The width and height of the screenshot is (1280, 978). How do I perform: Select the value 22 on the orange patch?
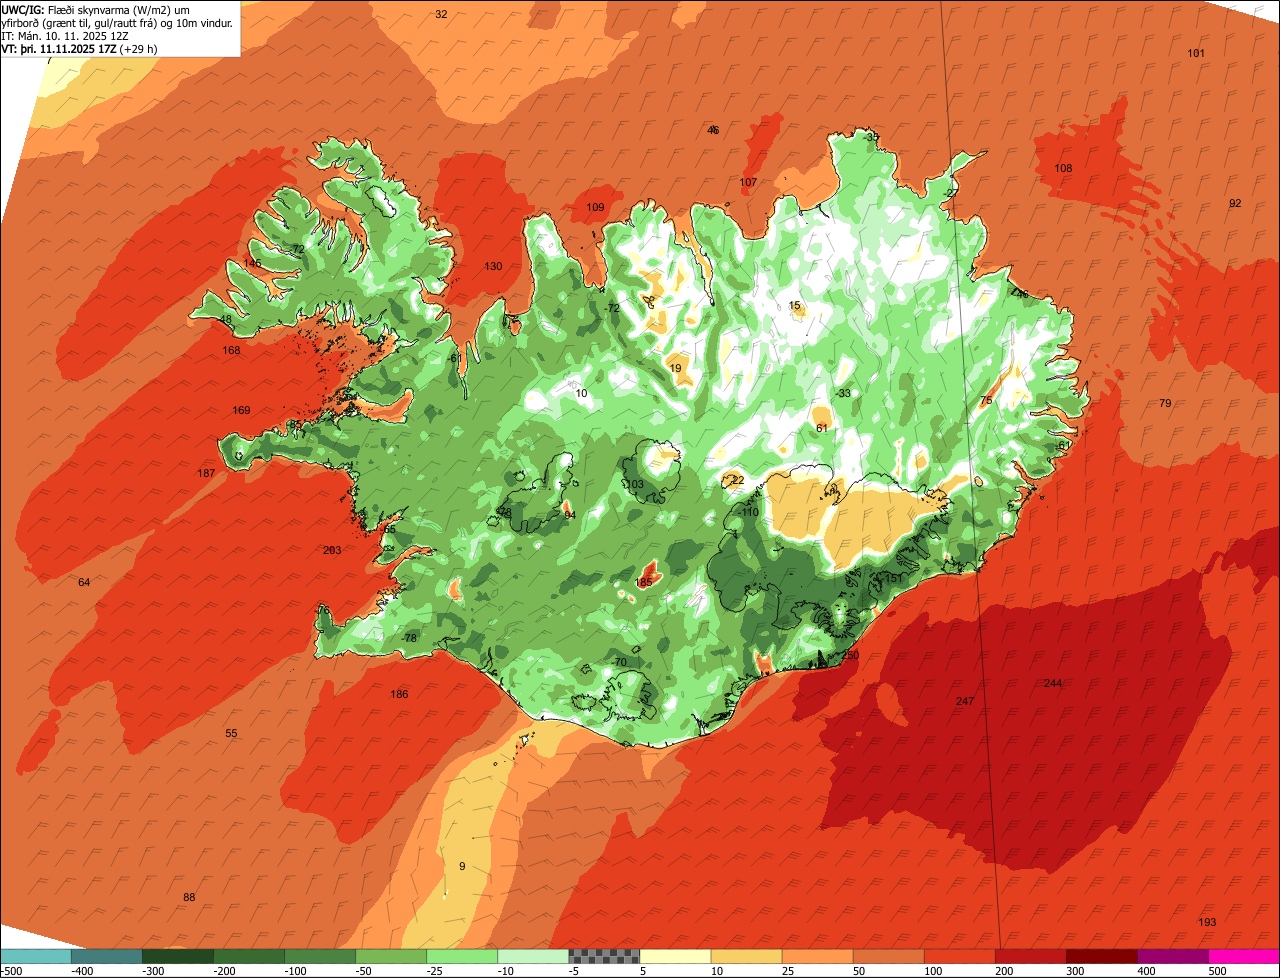[738, 480]
